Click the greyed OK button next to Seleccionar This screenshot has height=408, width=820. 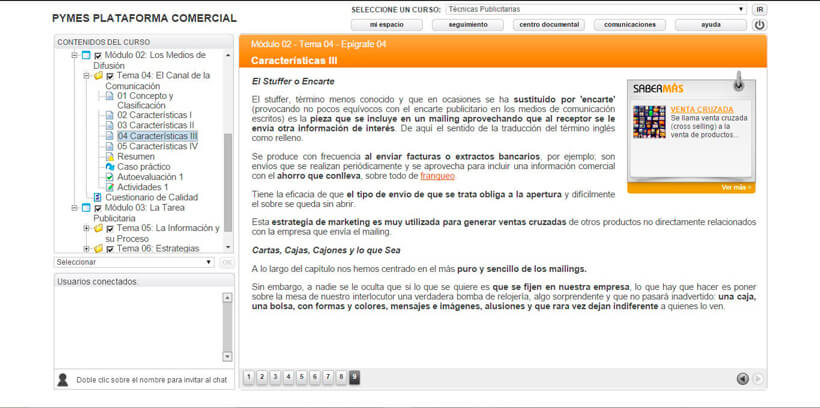click(227, 262)
